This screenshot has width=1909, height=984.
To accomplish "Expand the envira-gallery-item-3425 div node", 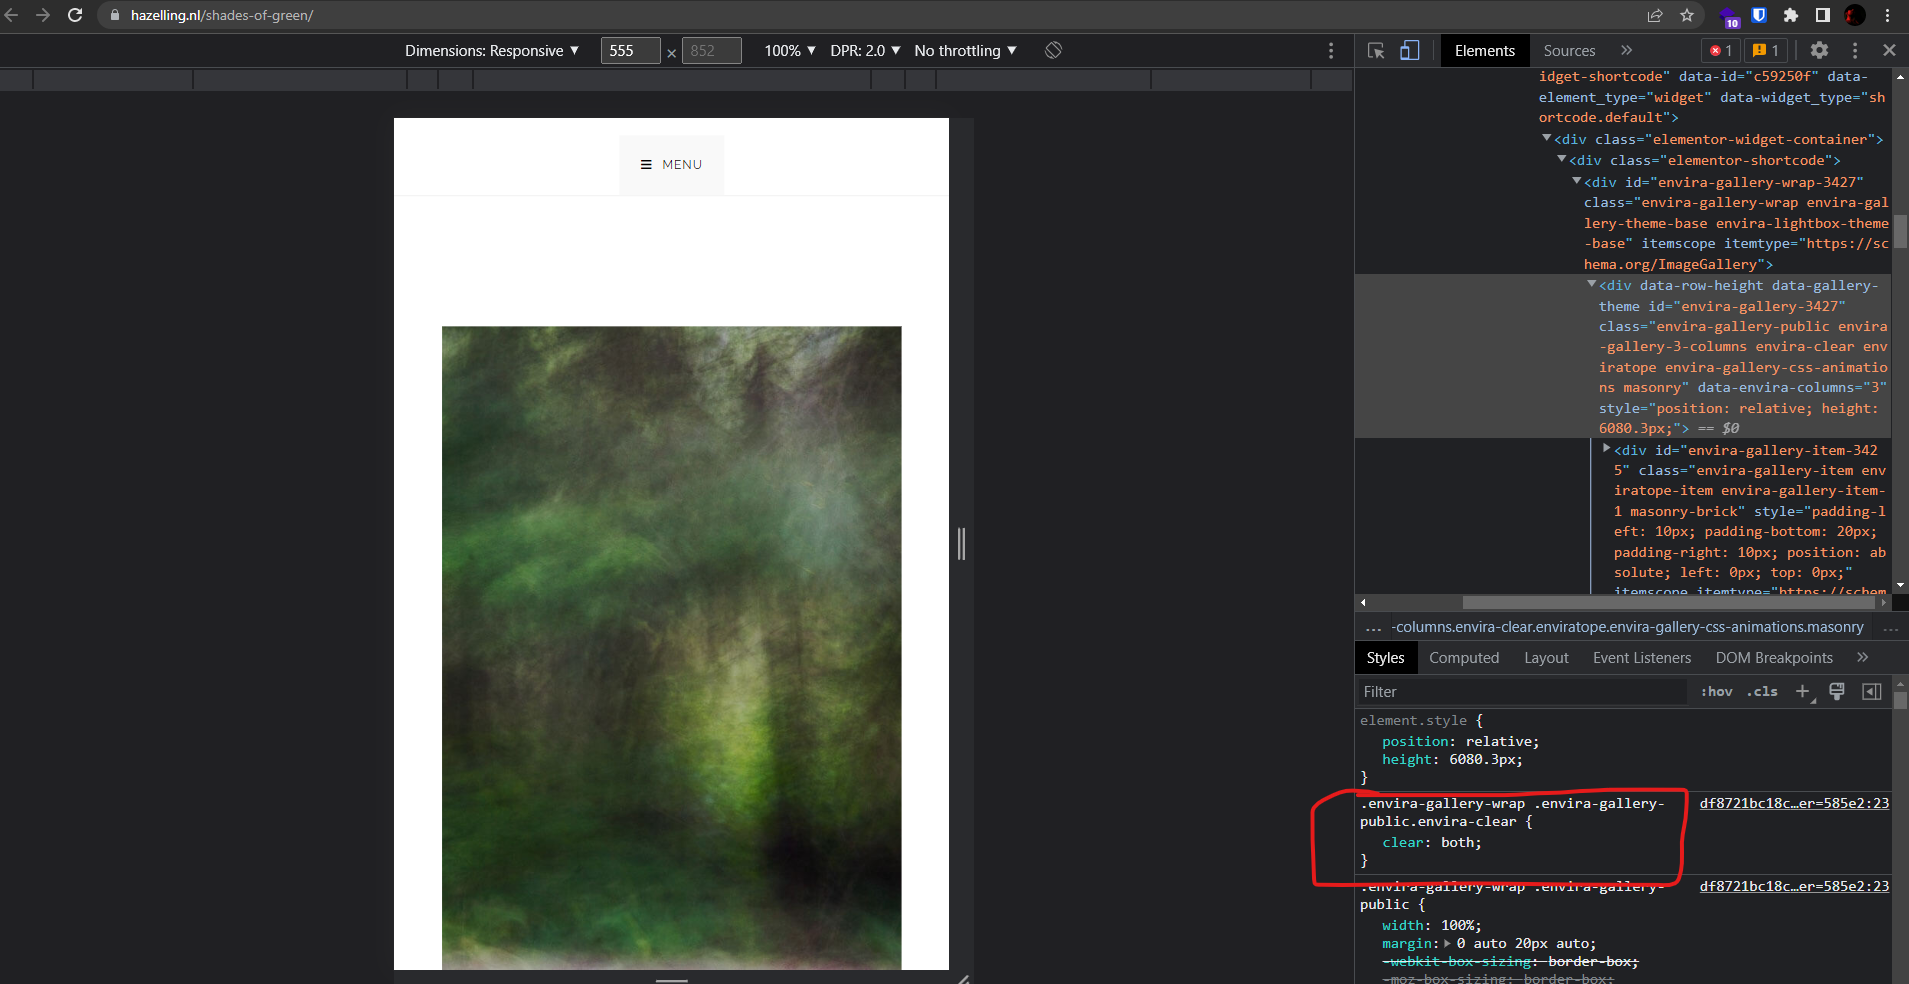I will pos(1606,449).
